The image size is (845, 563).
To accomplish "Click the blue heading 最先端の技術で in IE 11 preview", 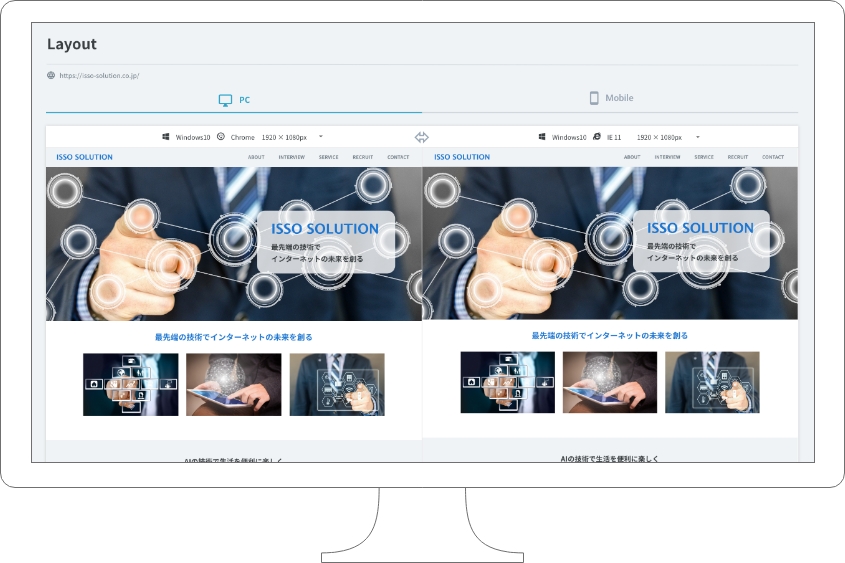I will click(609, 336).
